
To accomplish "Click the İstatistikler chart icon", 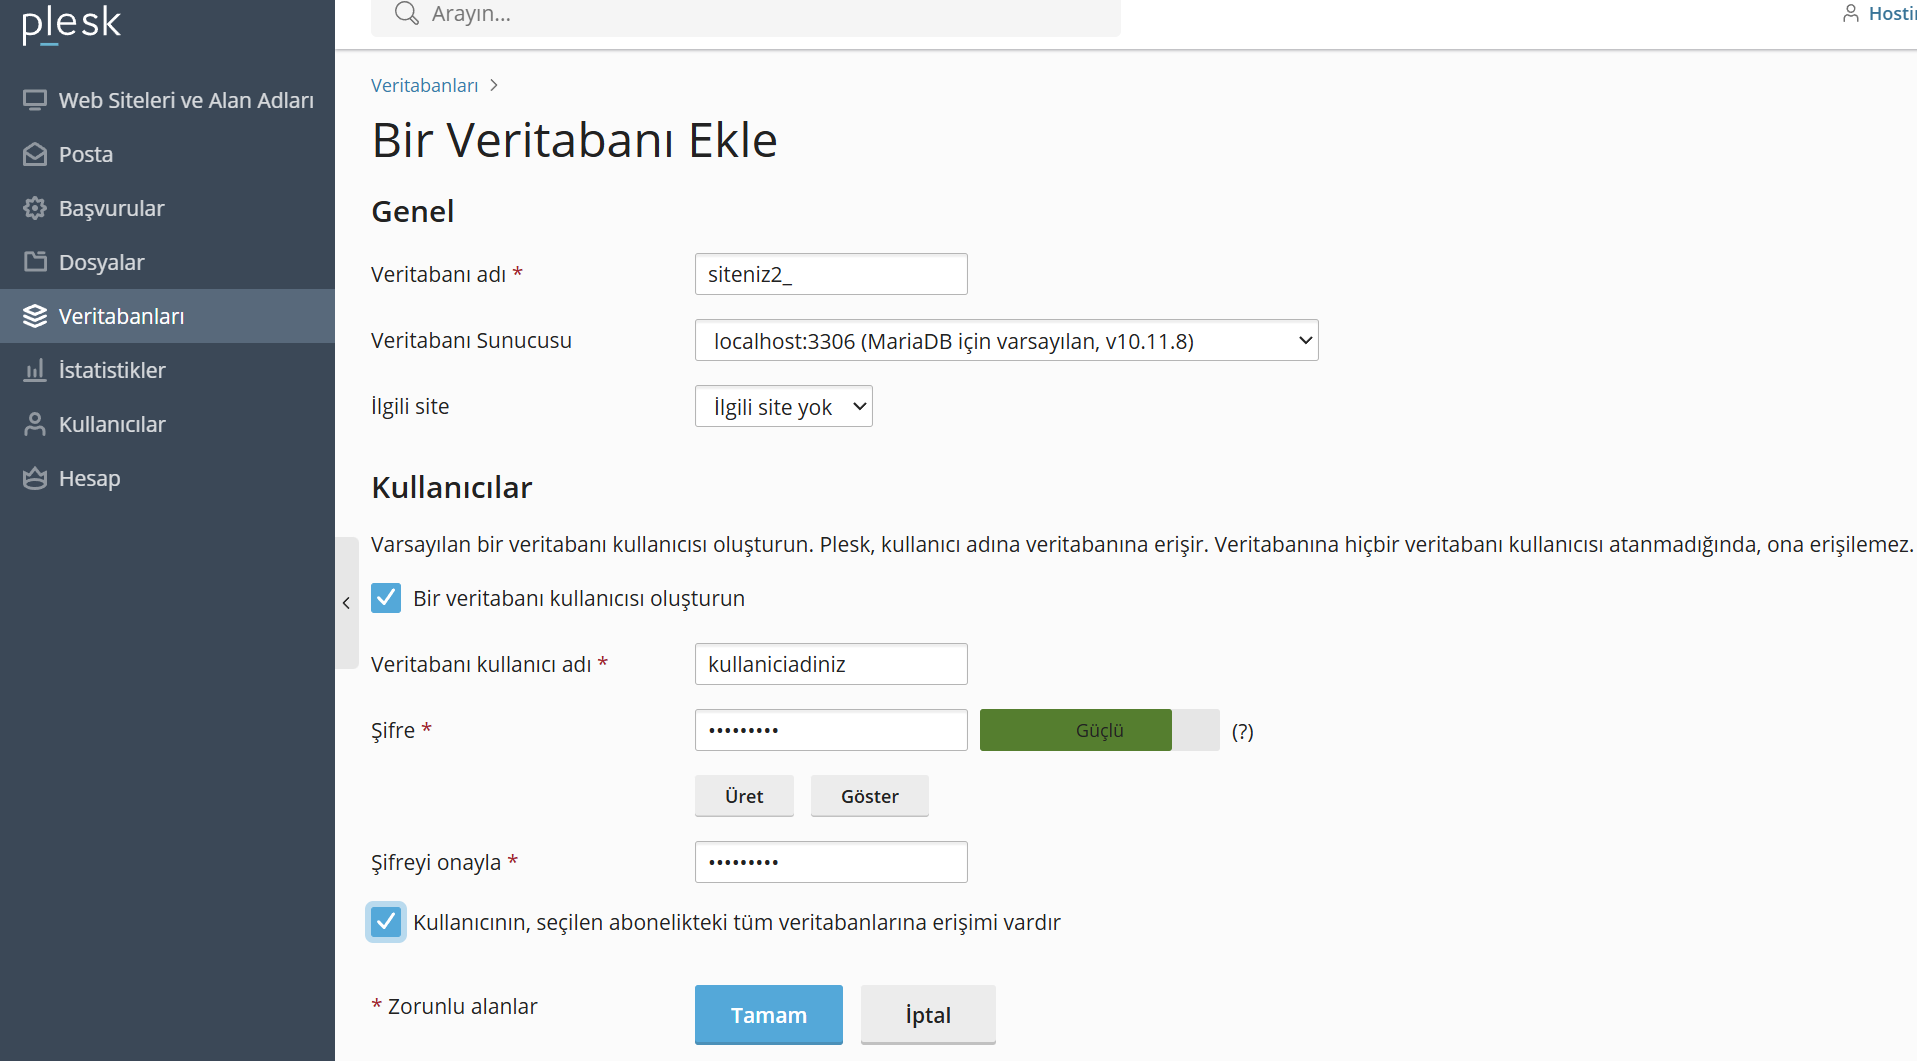I will 35,370.
